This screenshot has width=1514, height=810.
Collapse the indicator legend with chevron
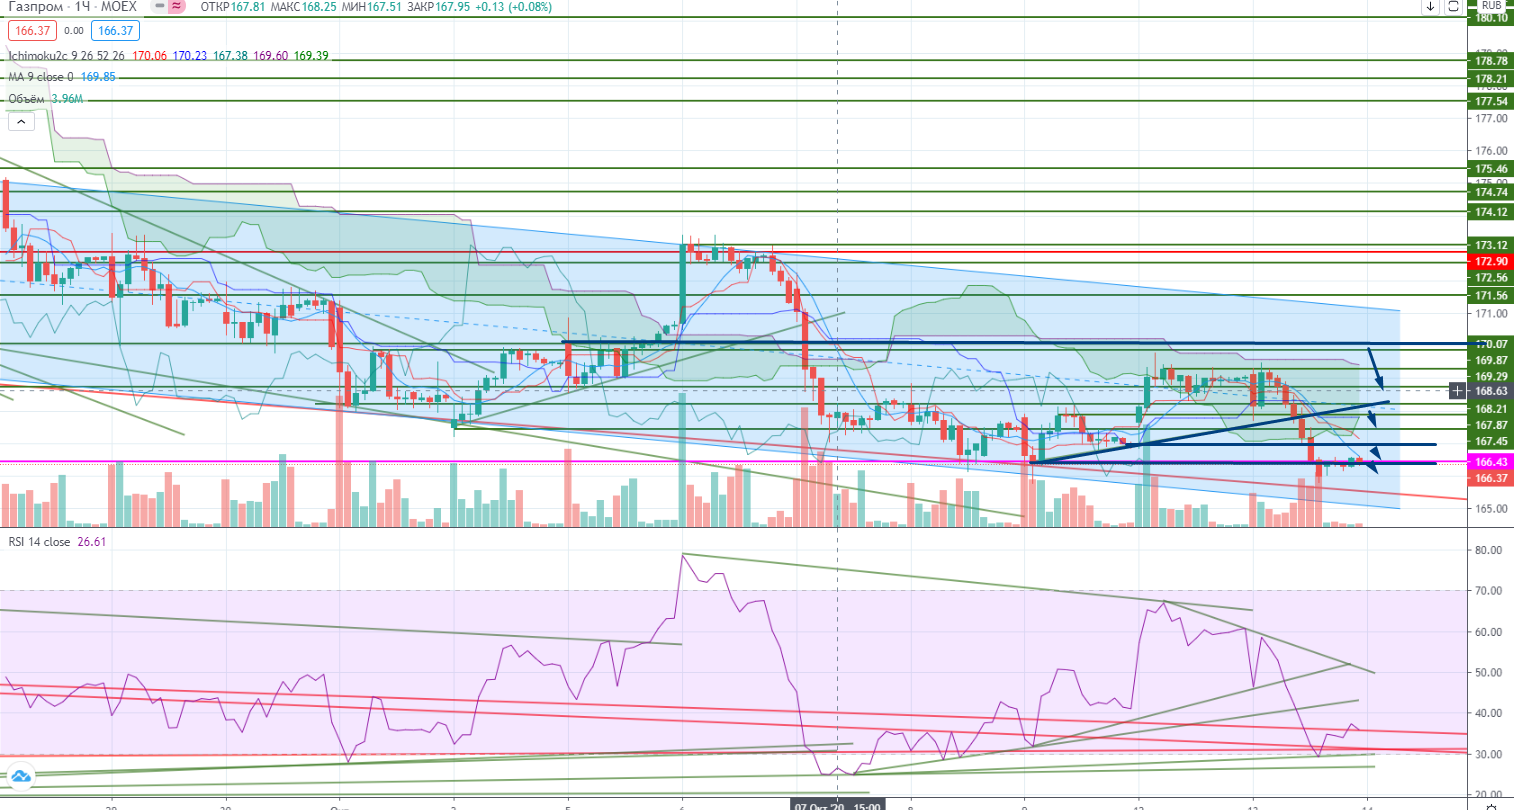pos(21,122)
